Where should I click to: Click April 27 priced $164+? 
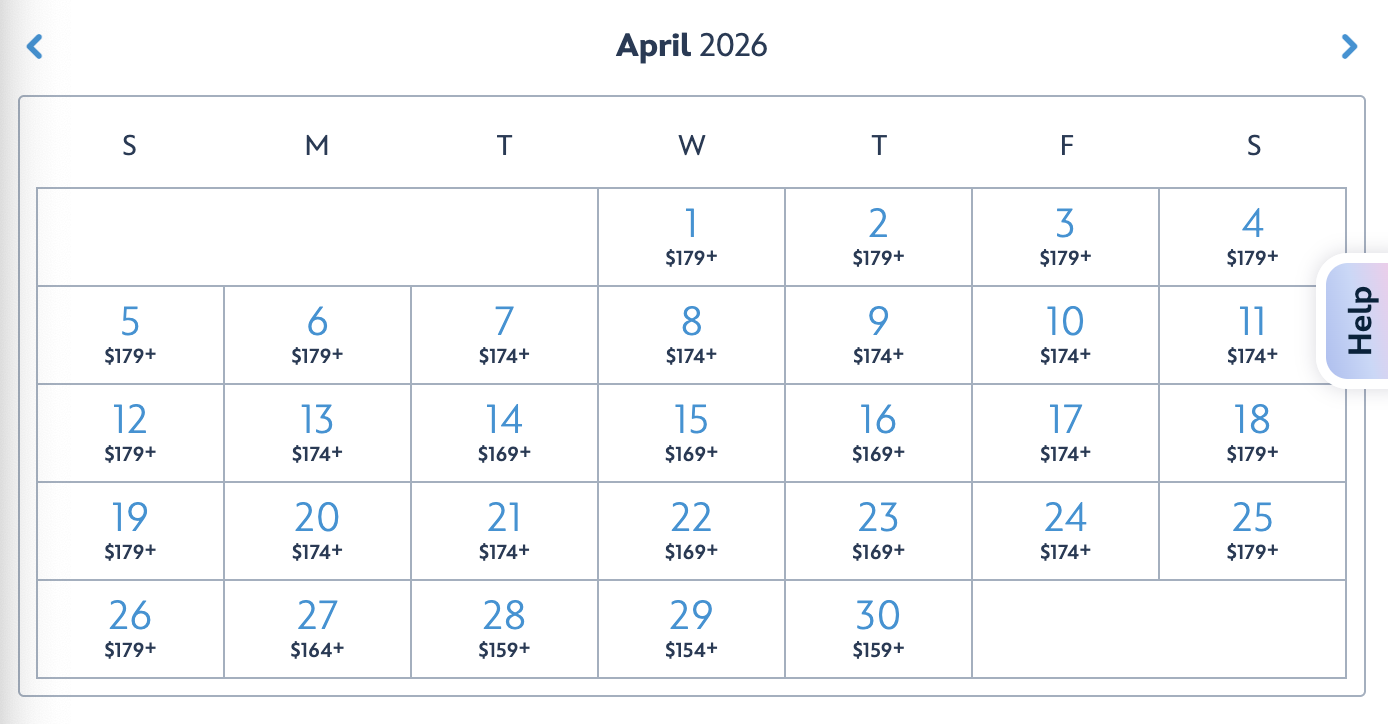pos(317,629)
